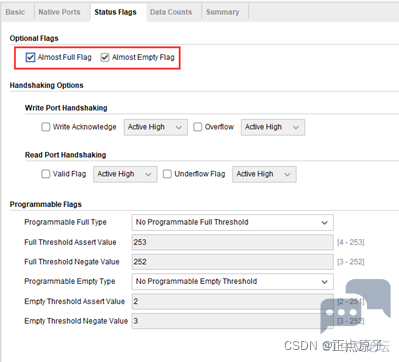Click the [4 - 253] range hint

tap(351, 242)
